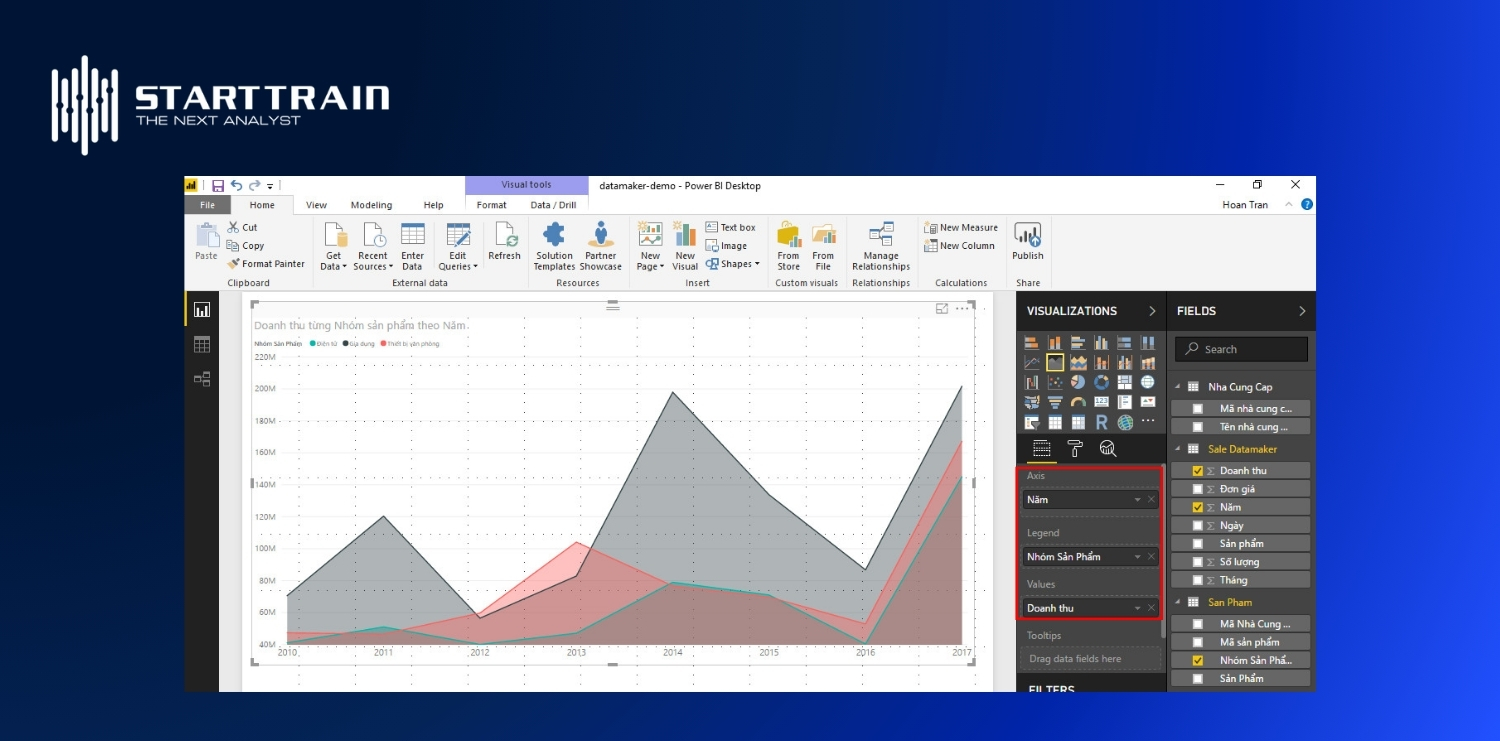Open dropdown for Doanh thu in Values well

[x=1138, y=607]
